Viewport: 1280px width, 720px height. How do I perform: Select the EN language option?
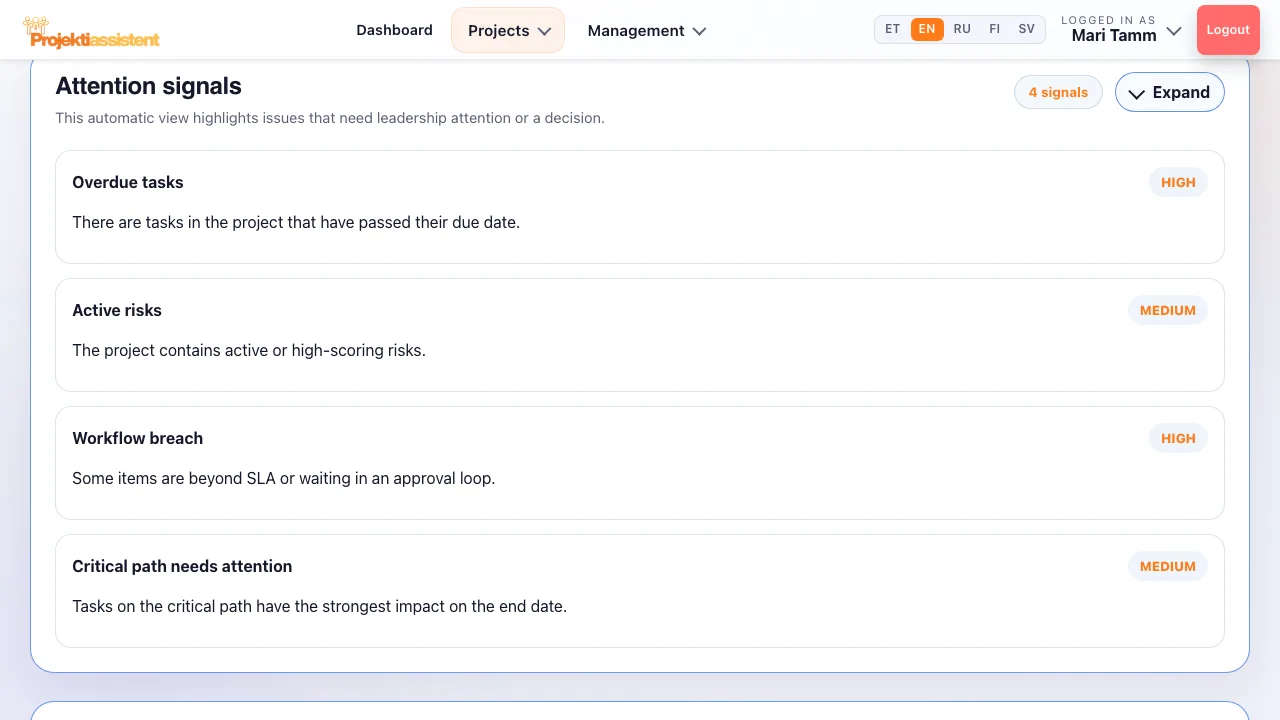point(927,29)
